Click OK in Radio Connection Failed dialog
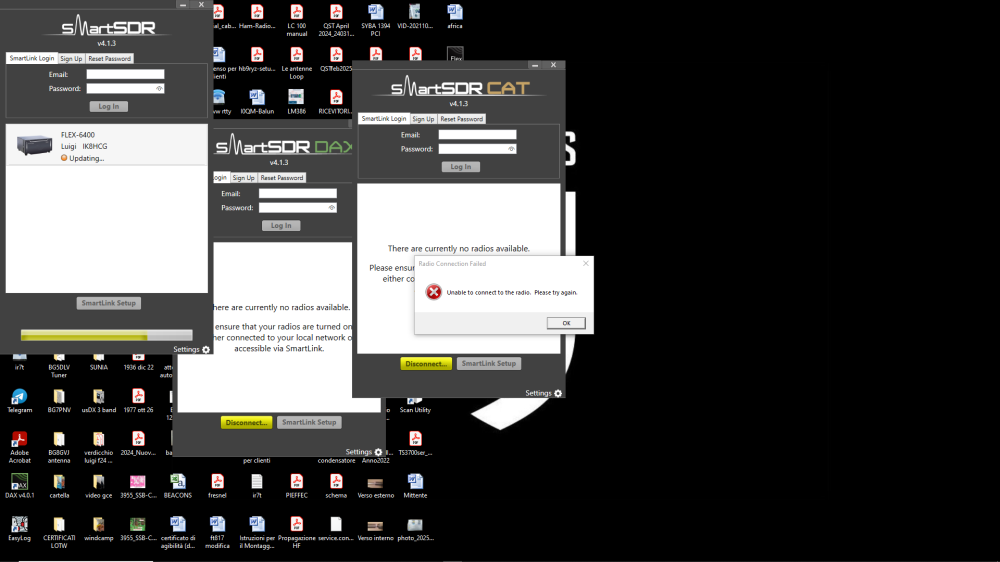 pyautogui.click(x=566, y=323)
